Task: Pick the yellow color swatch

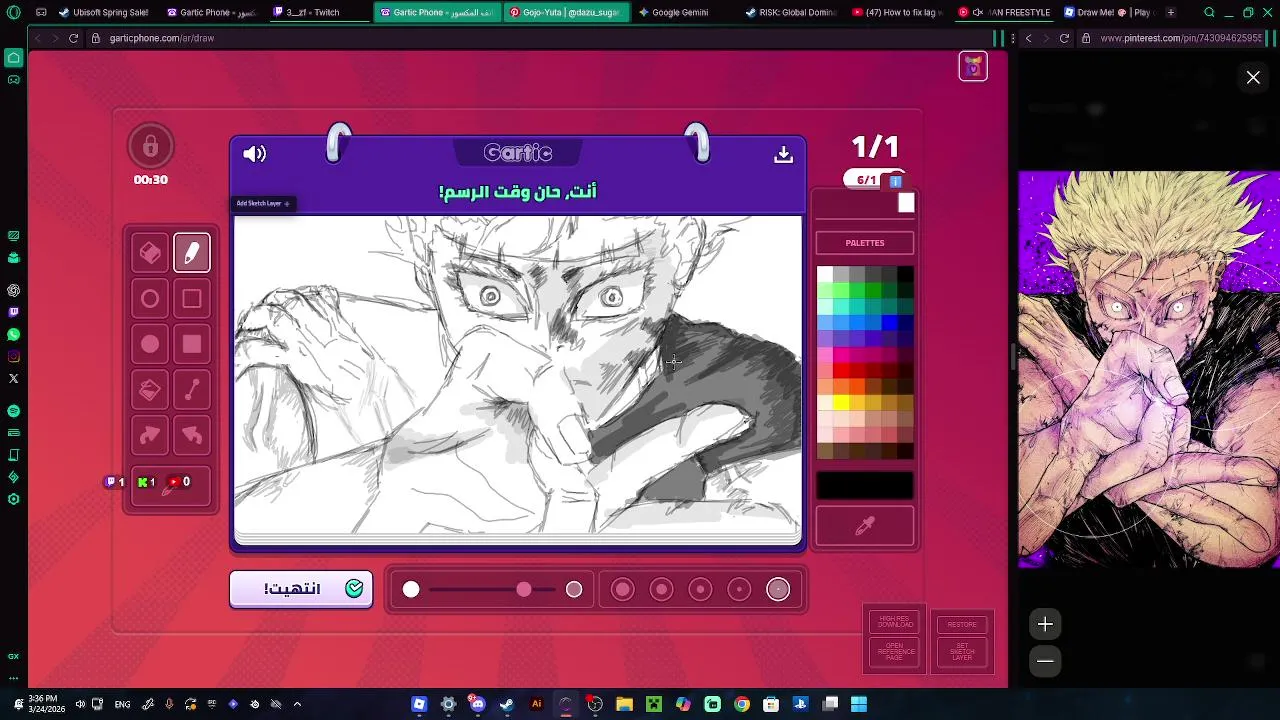Action: [x=841, y=403]
